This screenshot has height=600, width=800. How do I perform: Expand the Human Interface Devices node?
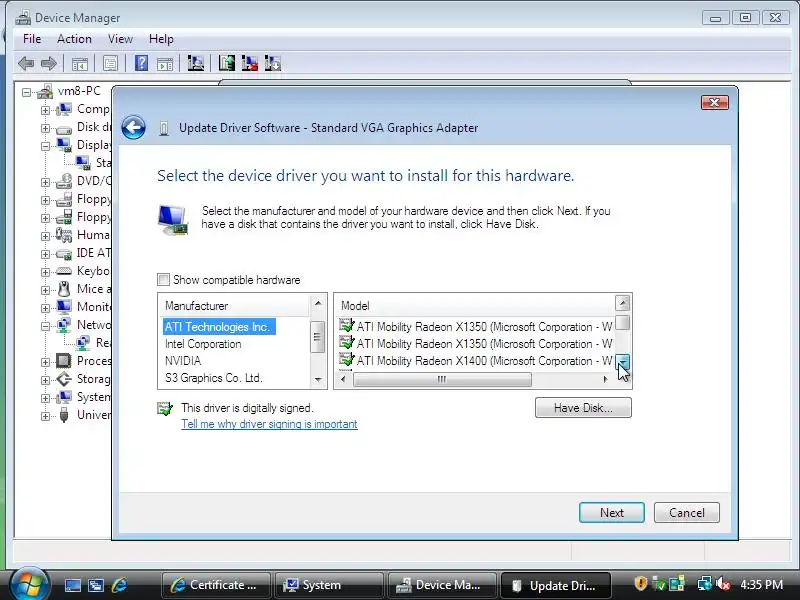[x=45, y=236]
